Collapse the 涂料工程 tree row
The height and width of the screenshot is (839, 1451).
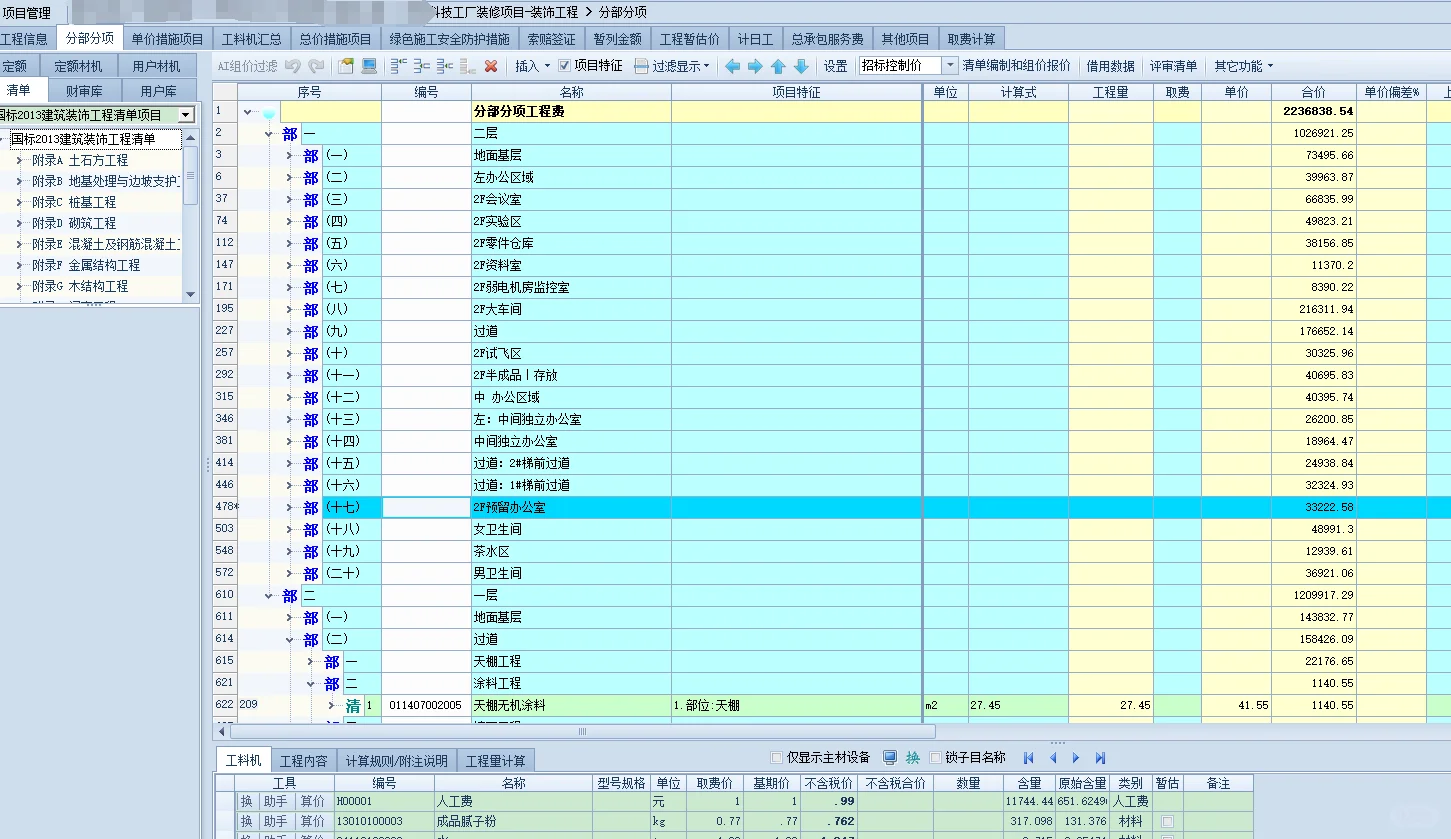310,683
